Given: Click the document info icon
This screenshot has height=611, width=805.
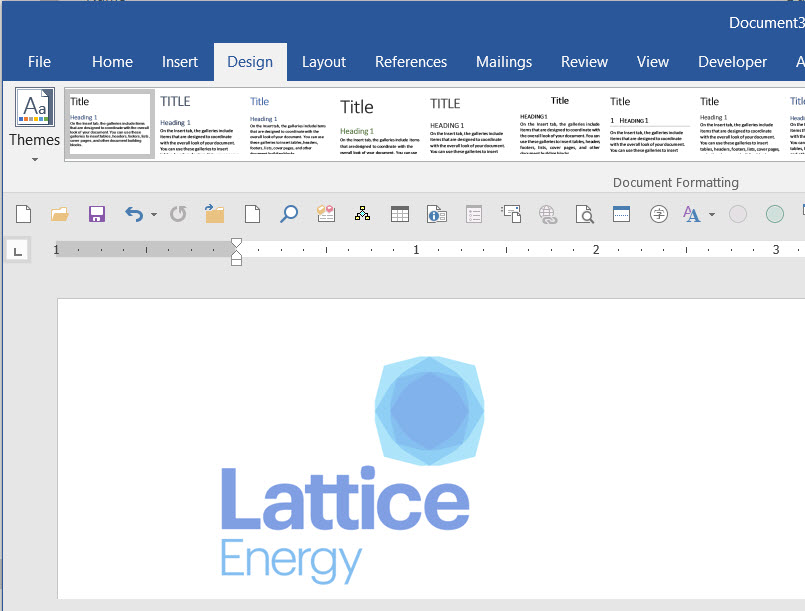Looking at the screenshot, I should (x=436, y=214).
